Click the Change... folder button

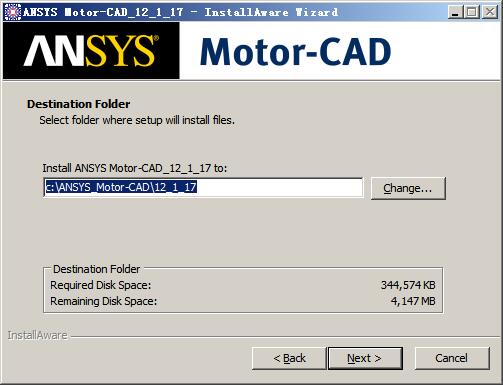point(408,188)
